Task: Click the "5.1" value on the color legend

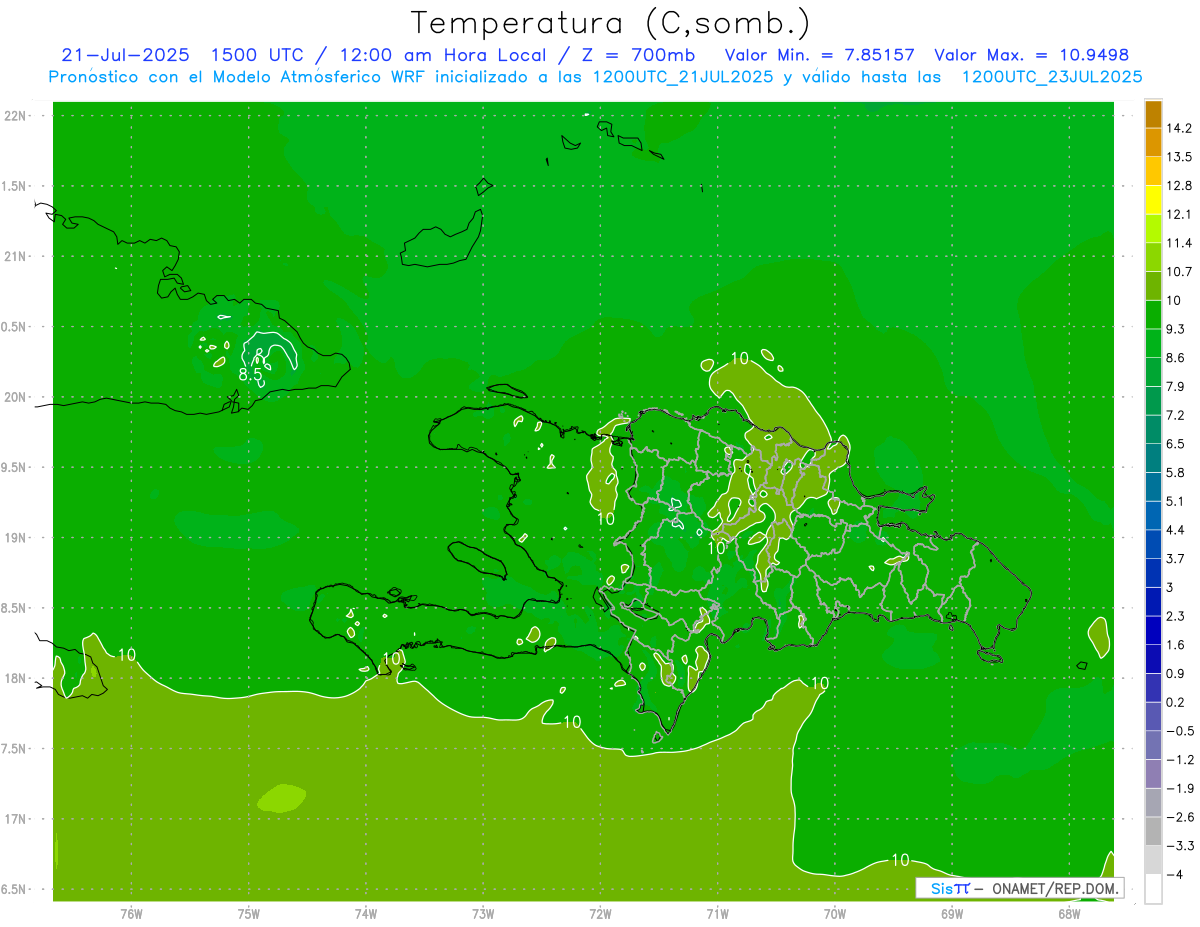Action: tap(1176, 501)
